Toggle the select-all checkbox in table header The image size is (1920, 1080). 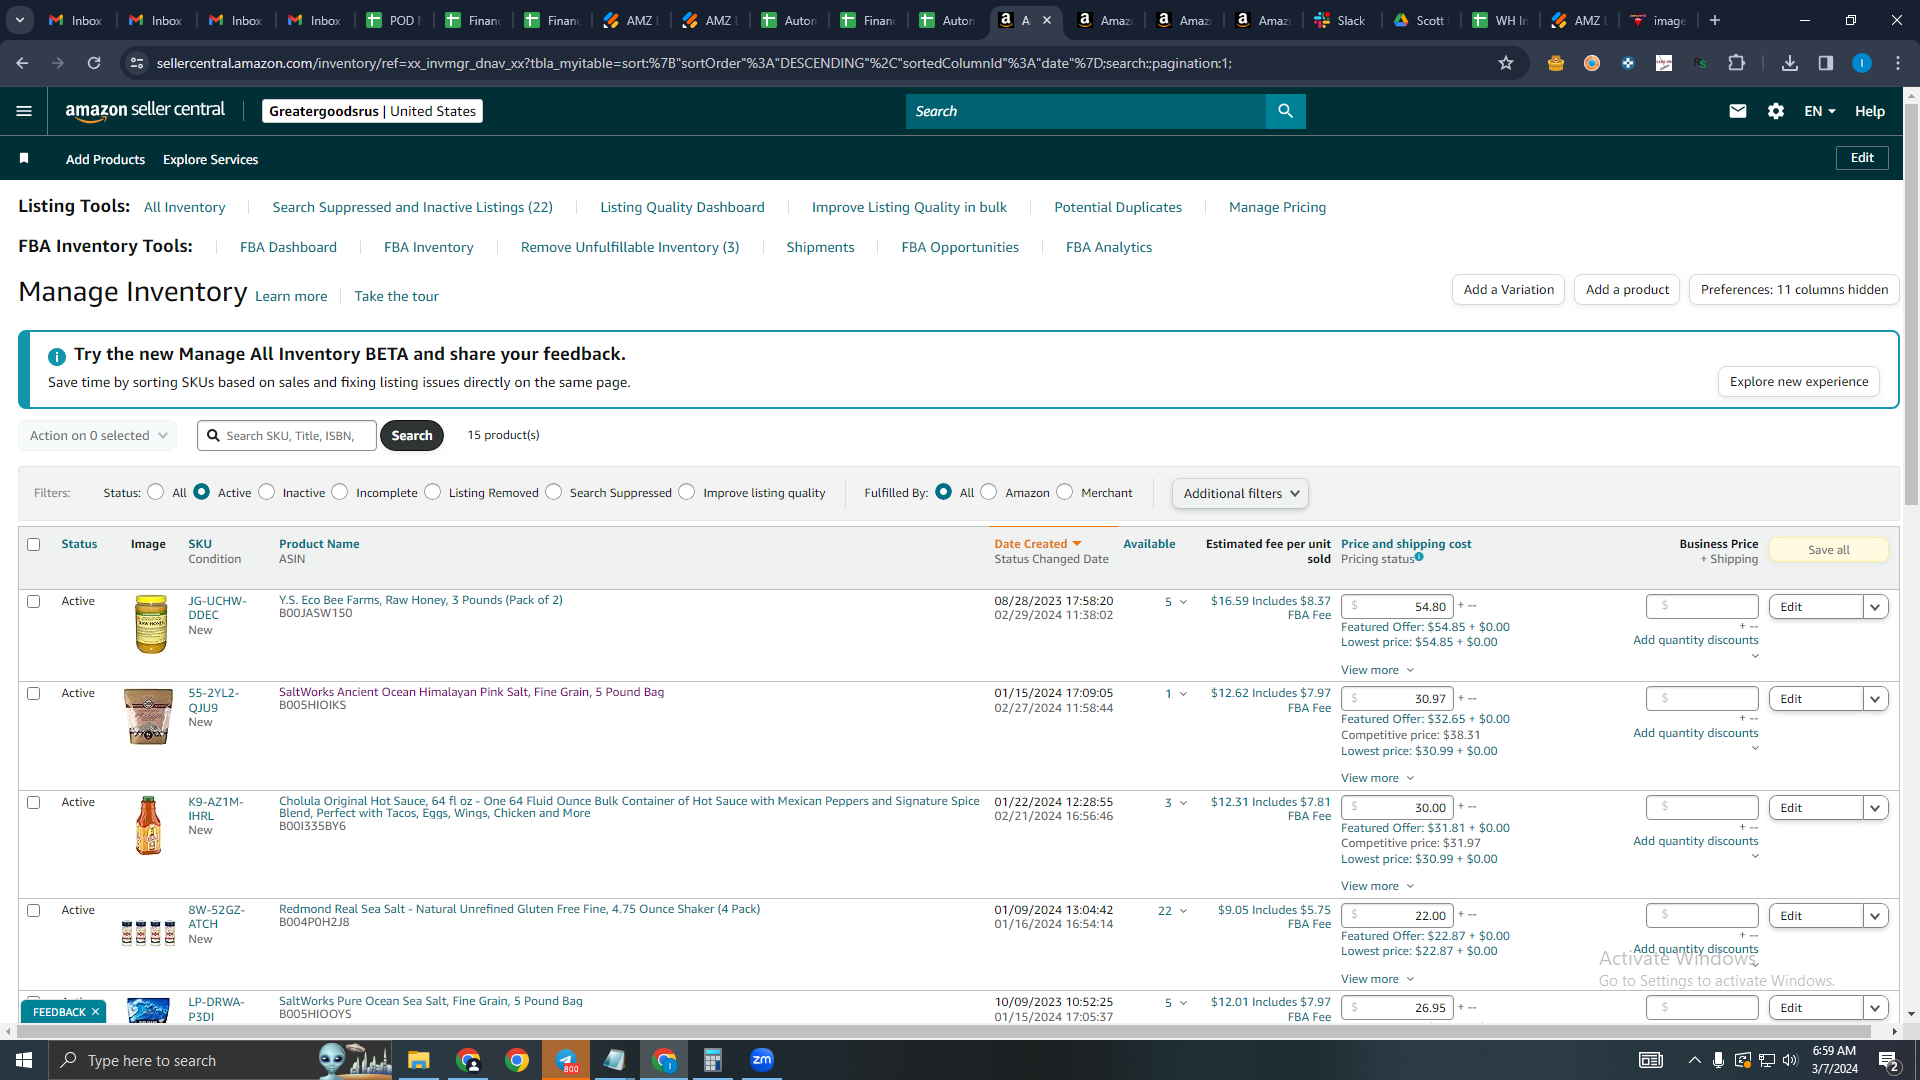click(34, 545)
